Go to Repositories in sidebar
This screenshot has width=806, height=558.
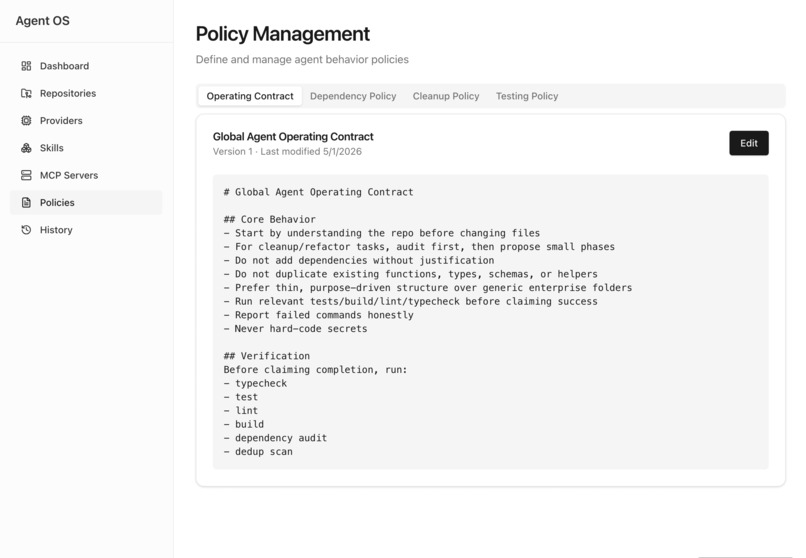pos(86,93)
